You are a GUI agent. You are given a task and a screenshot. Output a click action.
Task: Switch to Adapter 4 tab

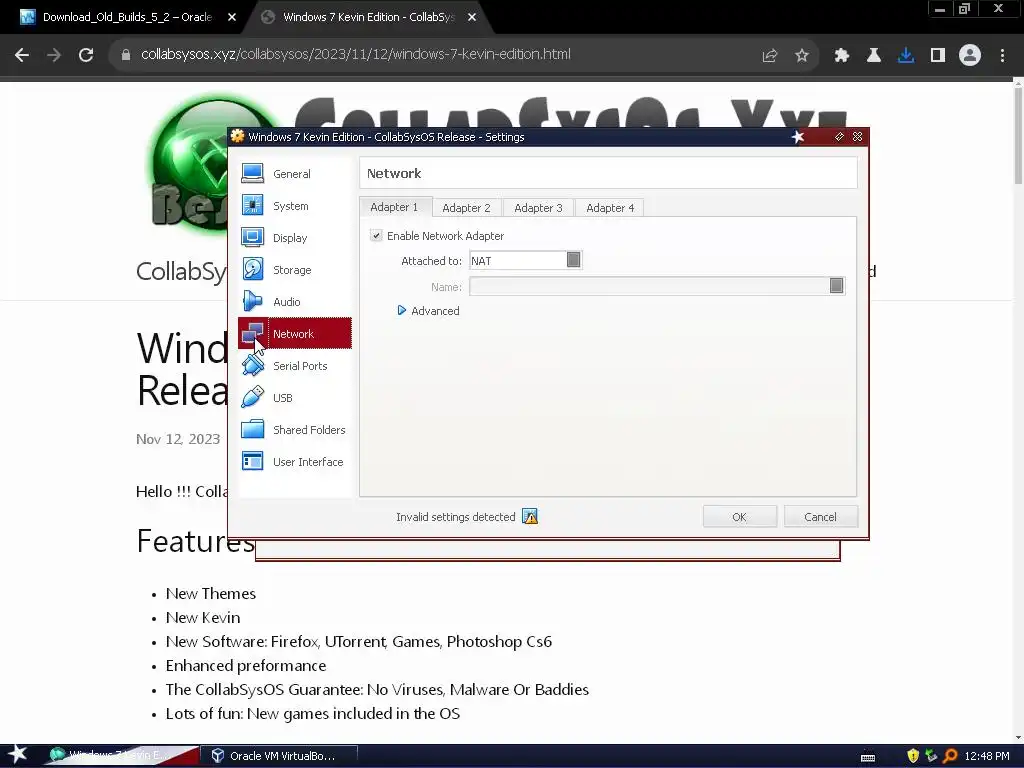[610, 208]
